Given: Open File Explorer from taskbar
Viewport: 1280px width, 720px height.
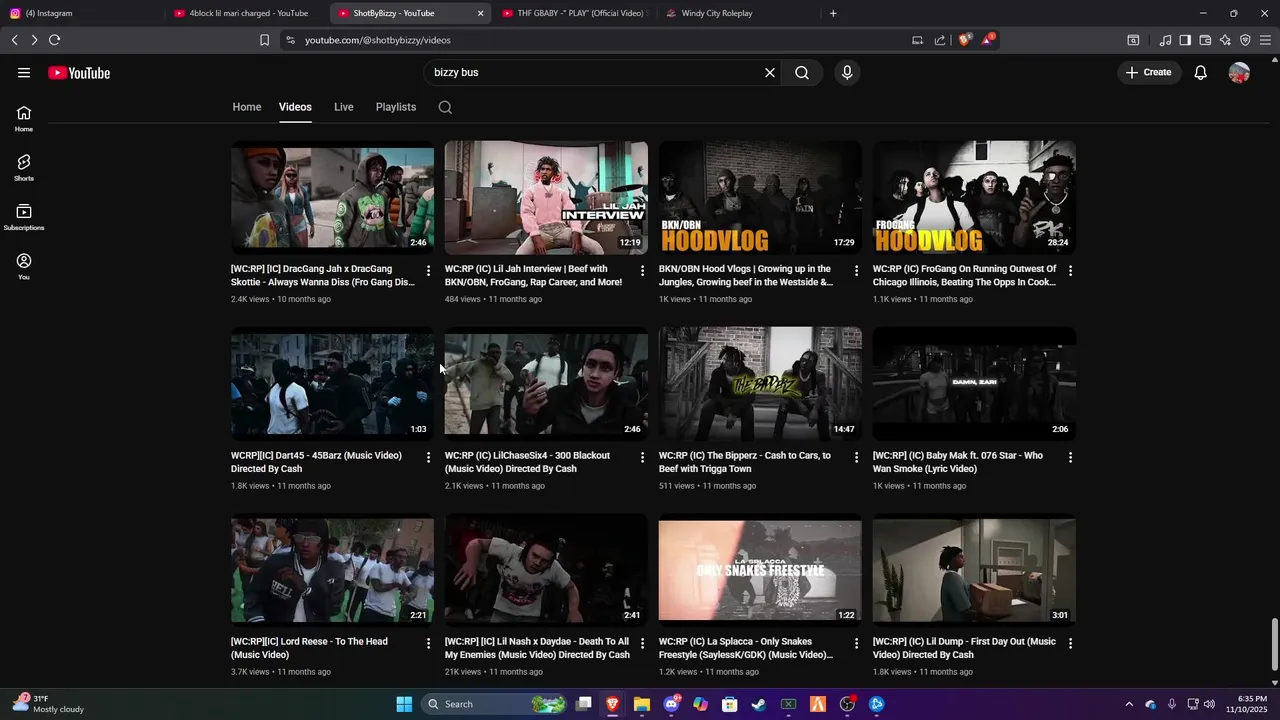Looking at the screenshot, I should [x=642, y=704].
